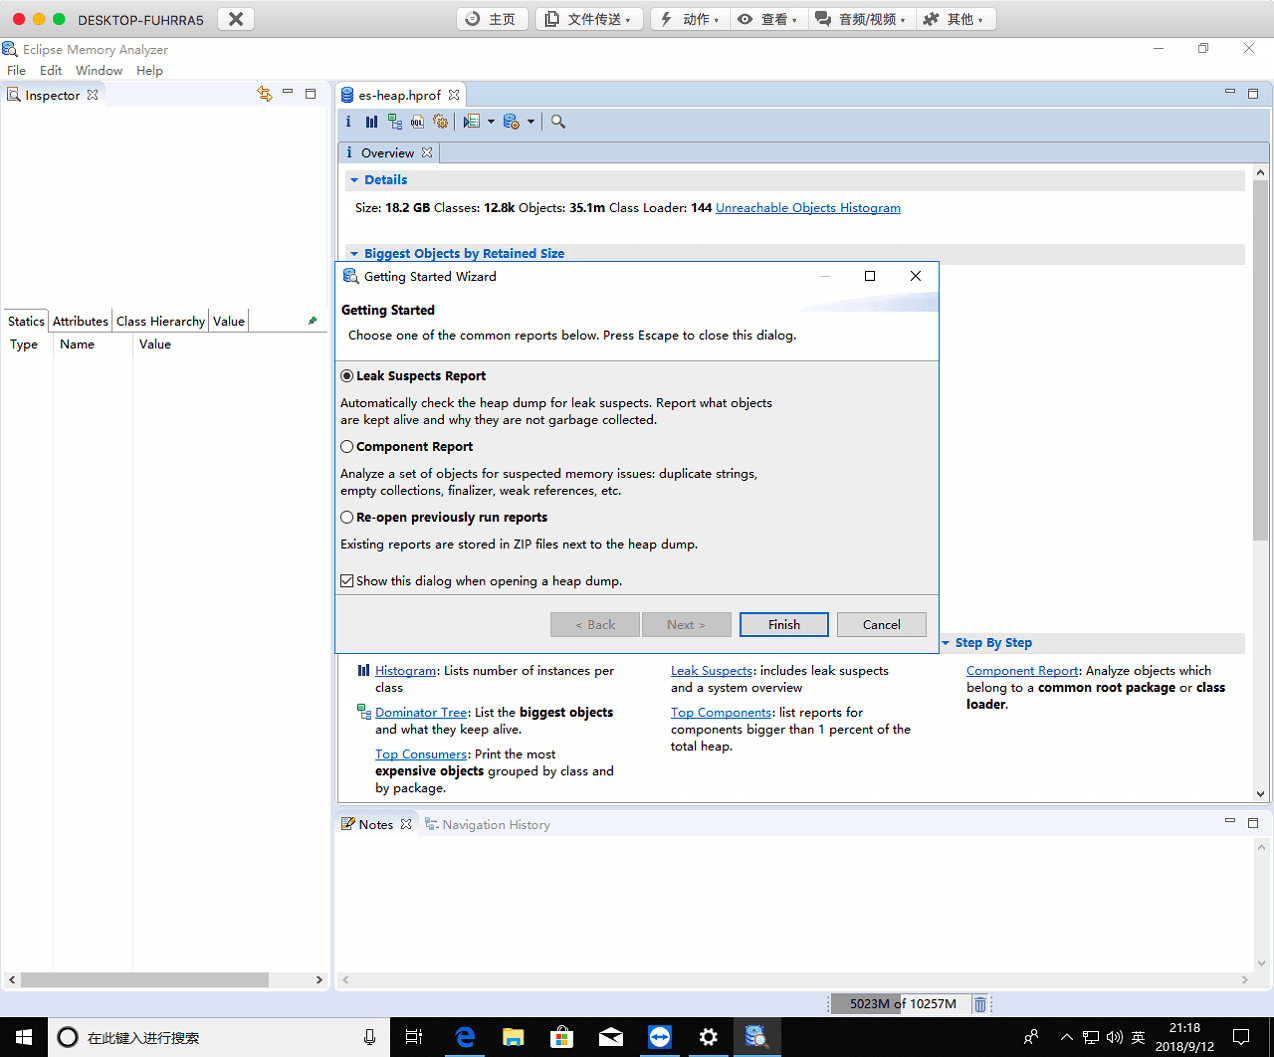Screen dimensions: 1274x1057
Task: Switch to Value tab in Inspector
Action: click(229, 321)
